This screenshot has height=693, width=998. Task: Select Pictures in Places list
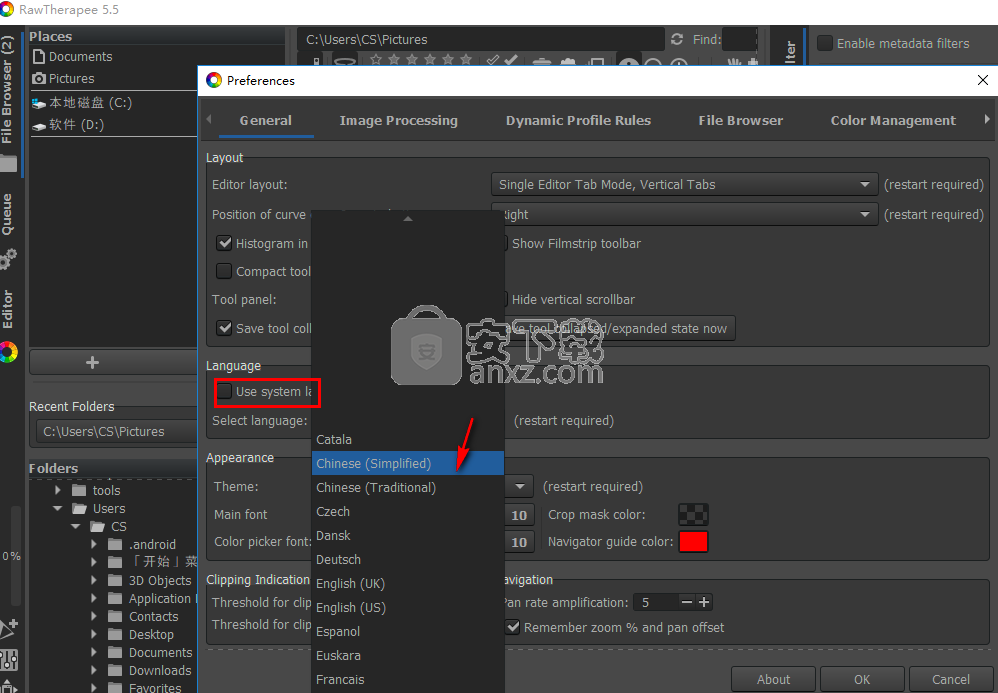click(71, 78)
